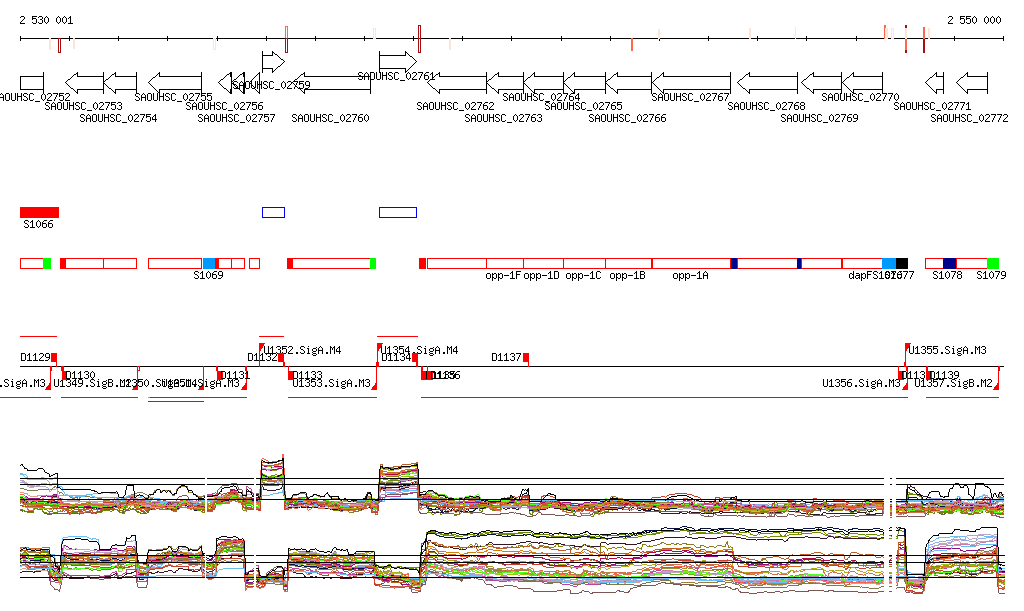
Task: Click the D1139 terminator marker
Action: click(x=928, y=375)
